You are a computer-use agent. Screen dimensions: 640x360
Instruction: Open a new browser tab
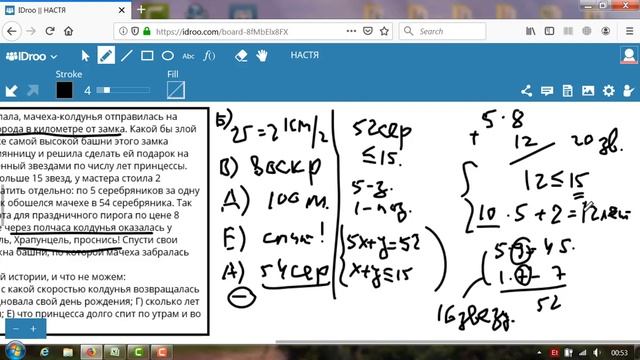point(141,10)
